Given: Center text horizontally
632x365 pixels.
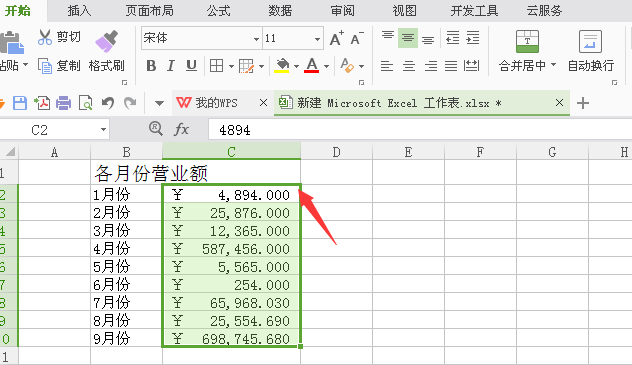Looking at the screenshot, I should (409, 66).
